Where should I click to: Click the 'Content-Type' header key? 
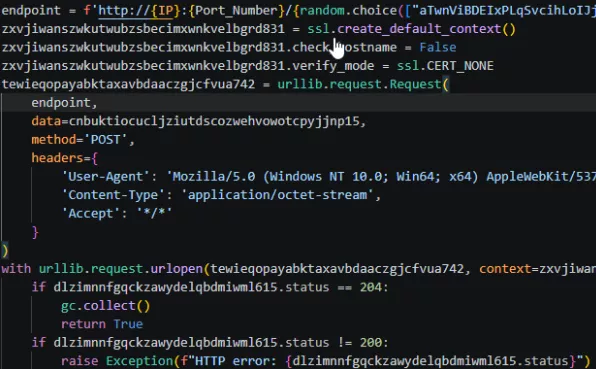[x=113, y=195]
